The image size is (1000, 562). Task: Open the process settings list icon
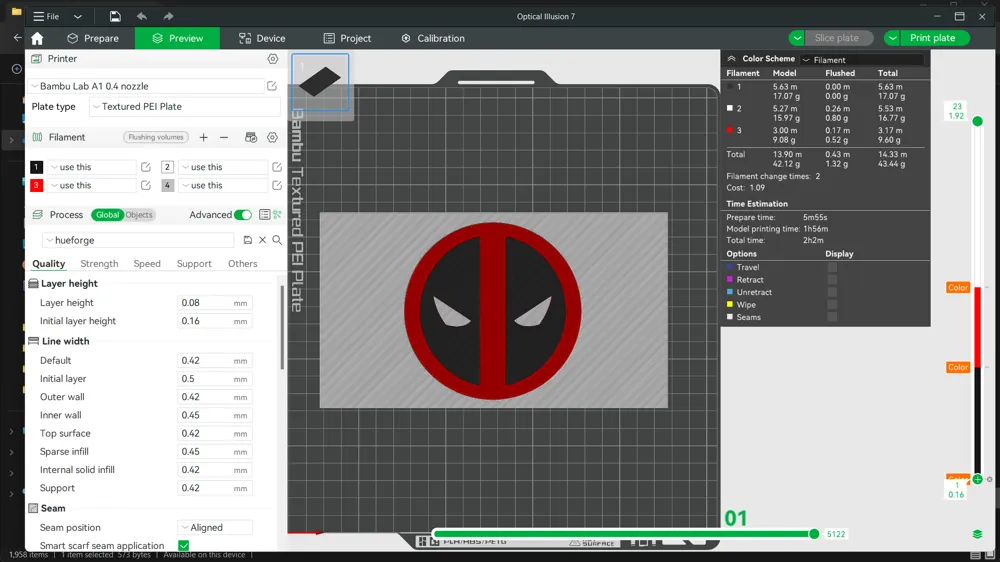(x=264, y=215)
